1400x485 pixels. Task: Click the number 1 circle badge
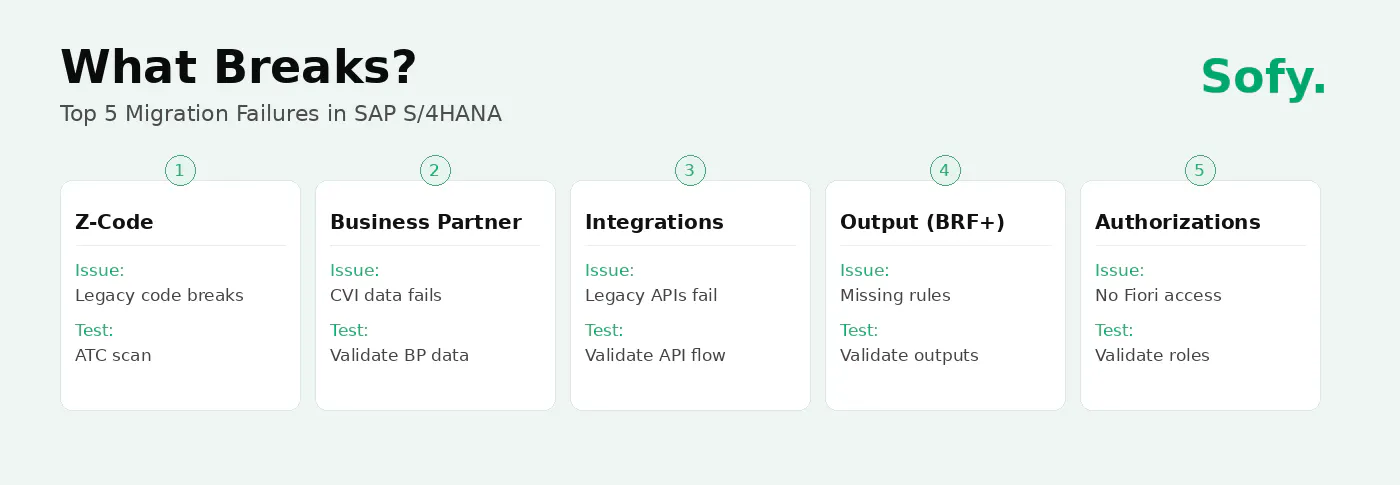click(180, 171)
